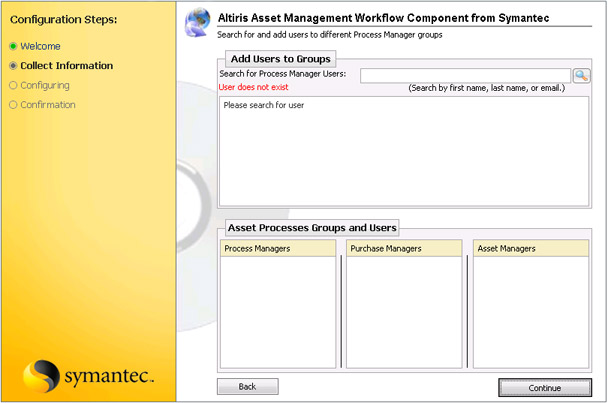Click the magnifying glass search icon
The height and width of the screenshot is (403, 608).
pyautogui.click(x=581, y=76)
